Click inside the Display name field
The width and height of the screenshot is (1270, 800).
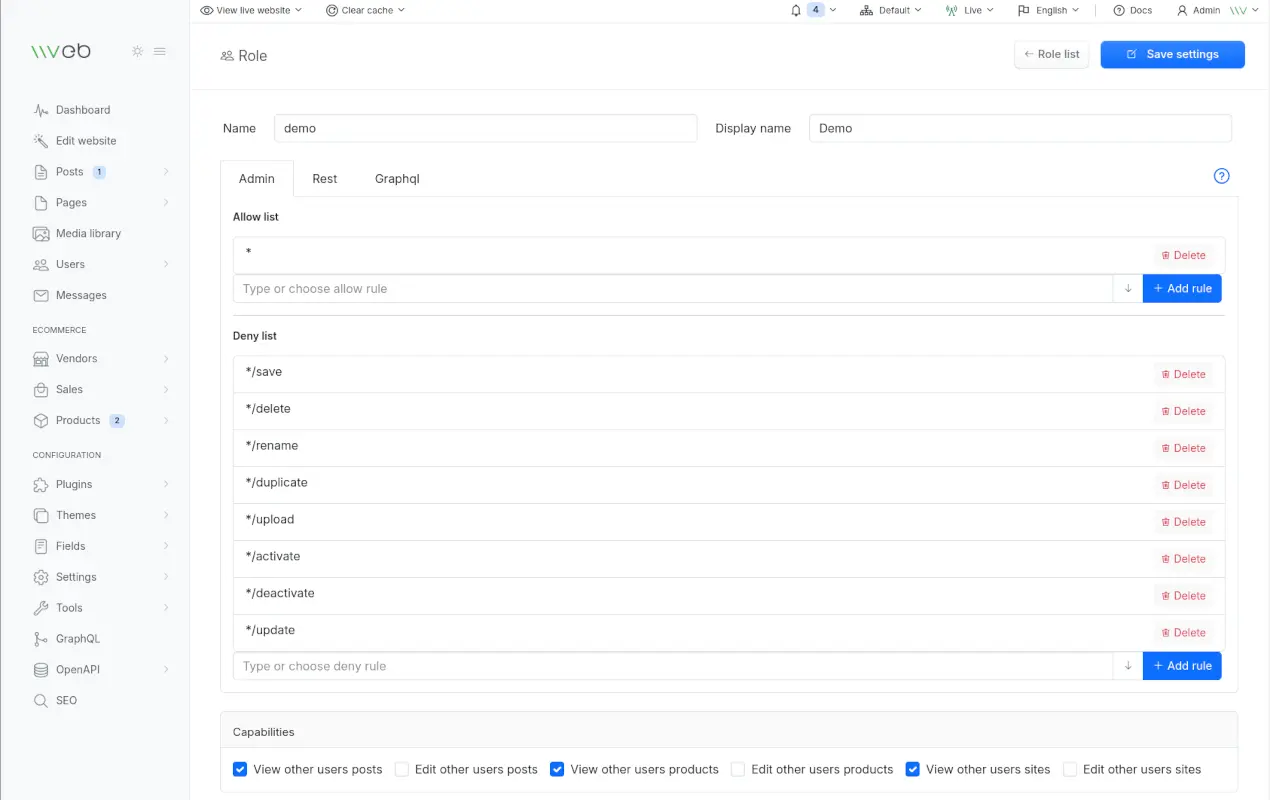pos(1020,128)
